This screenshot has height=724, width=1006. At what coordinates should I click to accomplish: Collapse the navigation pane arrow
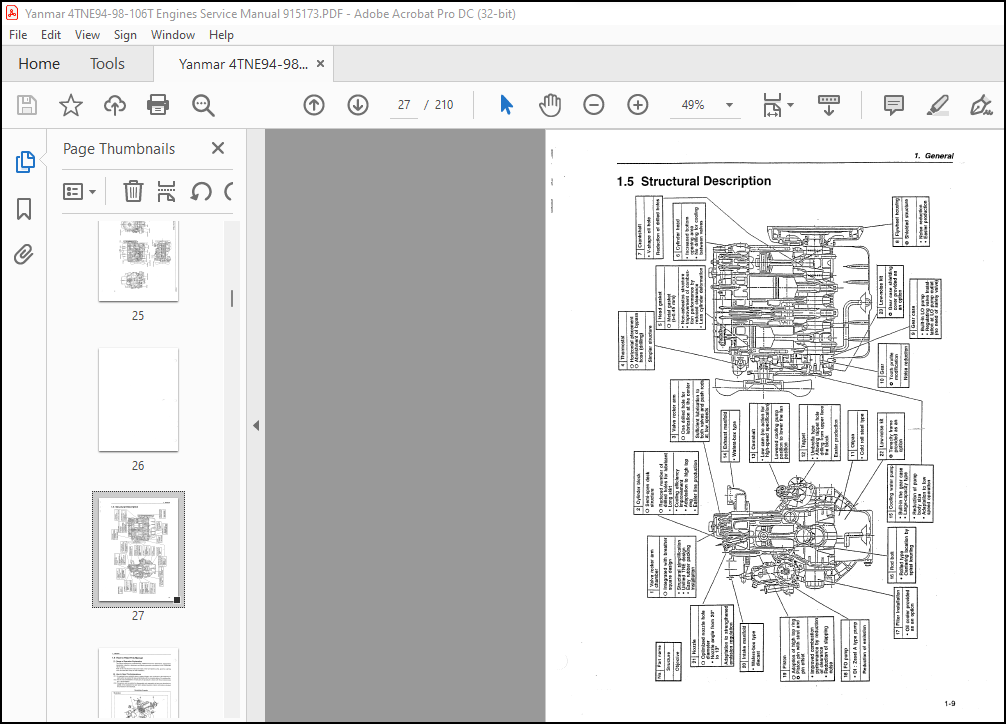coord(256,425)
